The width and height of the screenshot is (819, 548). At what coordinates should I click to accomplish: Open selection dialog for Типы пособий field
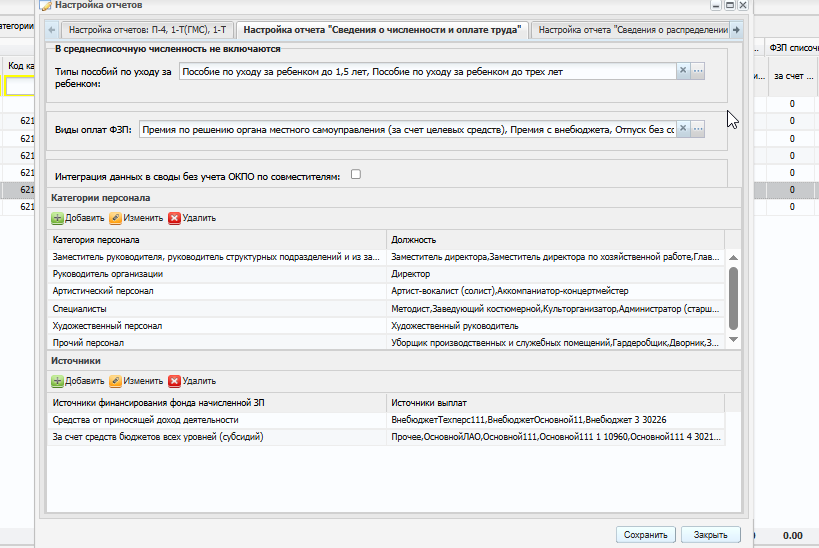coord(699,71)
